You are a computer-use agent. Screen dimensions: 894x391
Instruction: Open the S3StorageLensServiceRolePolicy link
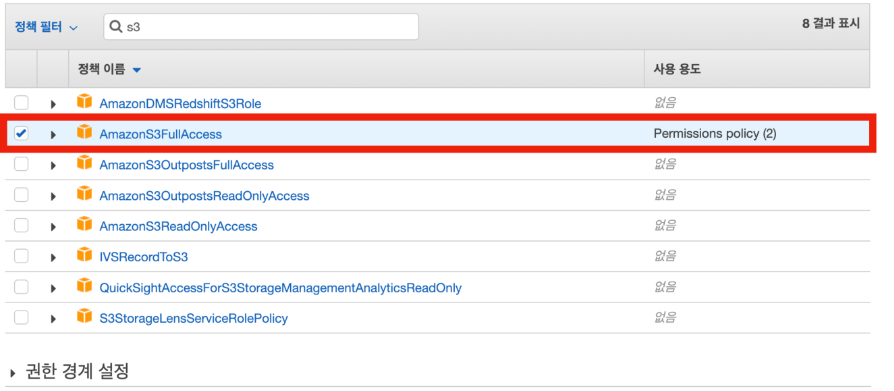[193, 319]
